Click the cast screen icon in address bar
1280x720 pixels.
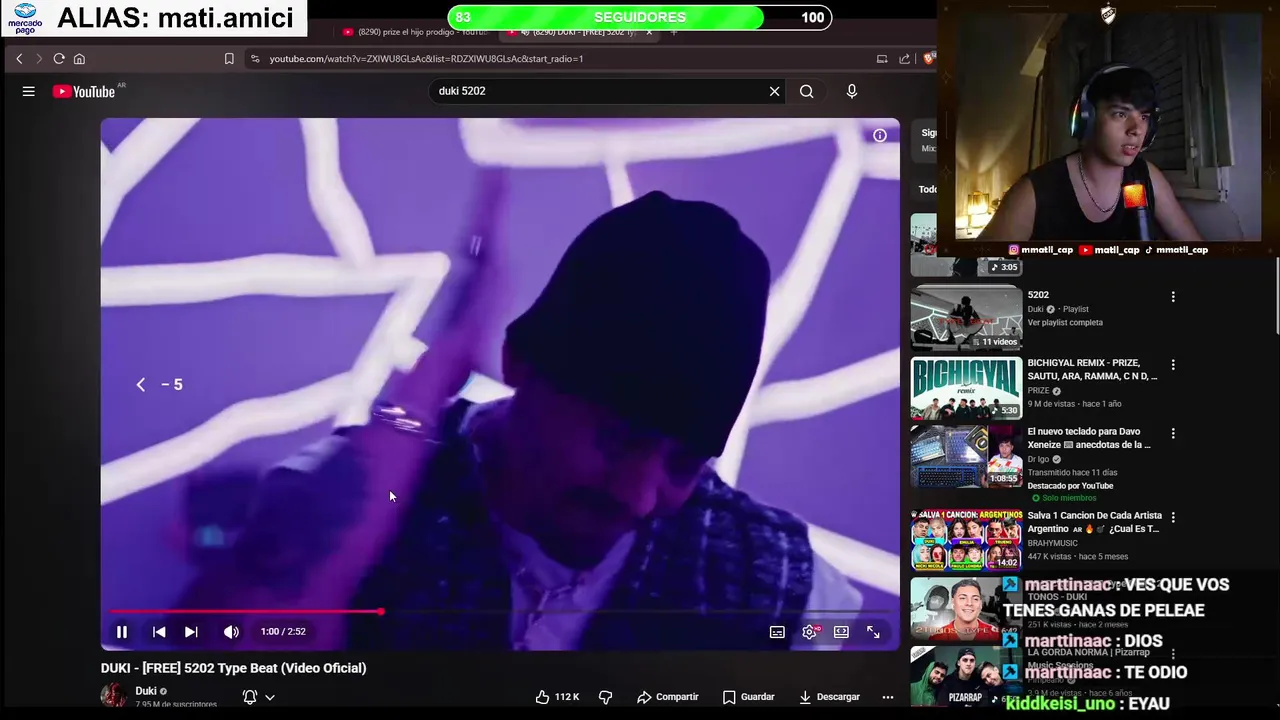[x=882, y=59]
